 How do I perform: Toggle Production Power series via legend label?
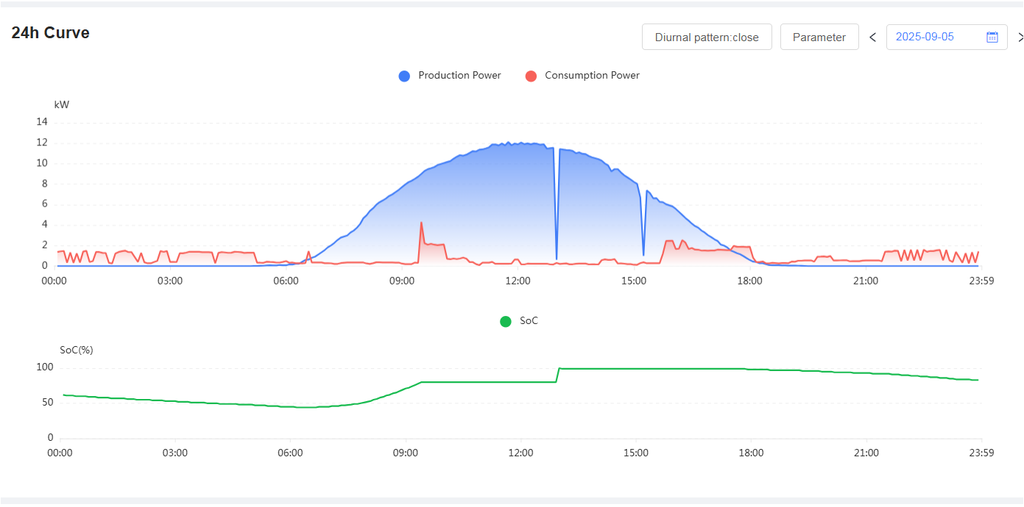point(459,76)
